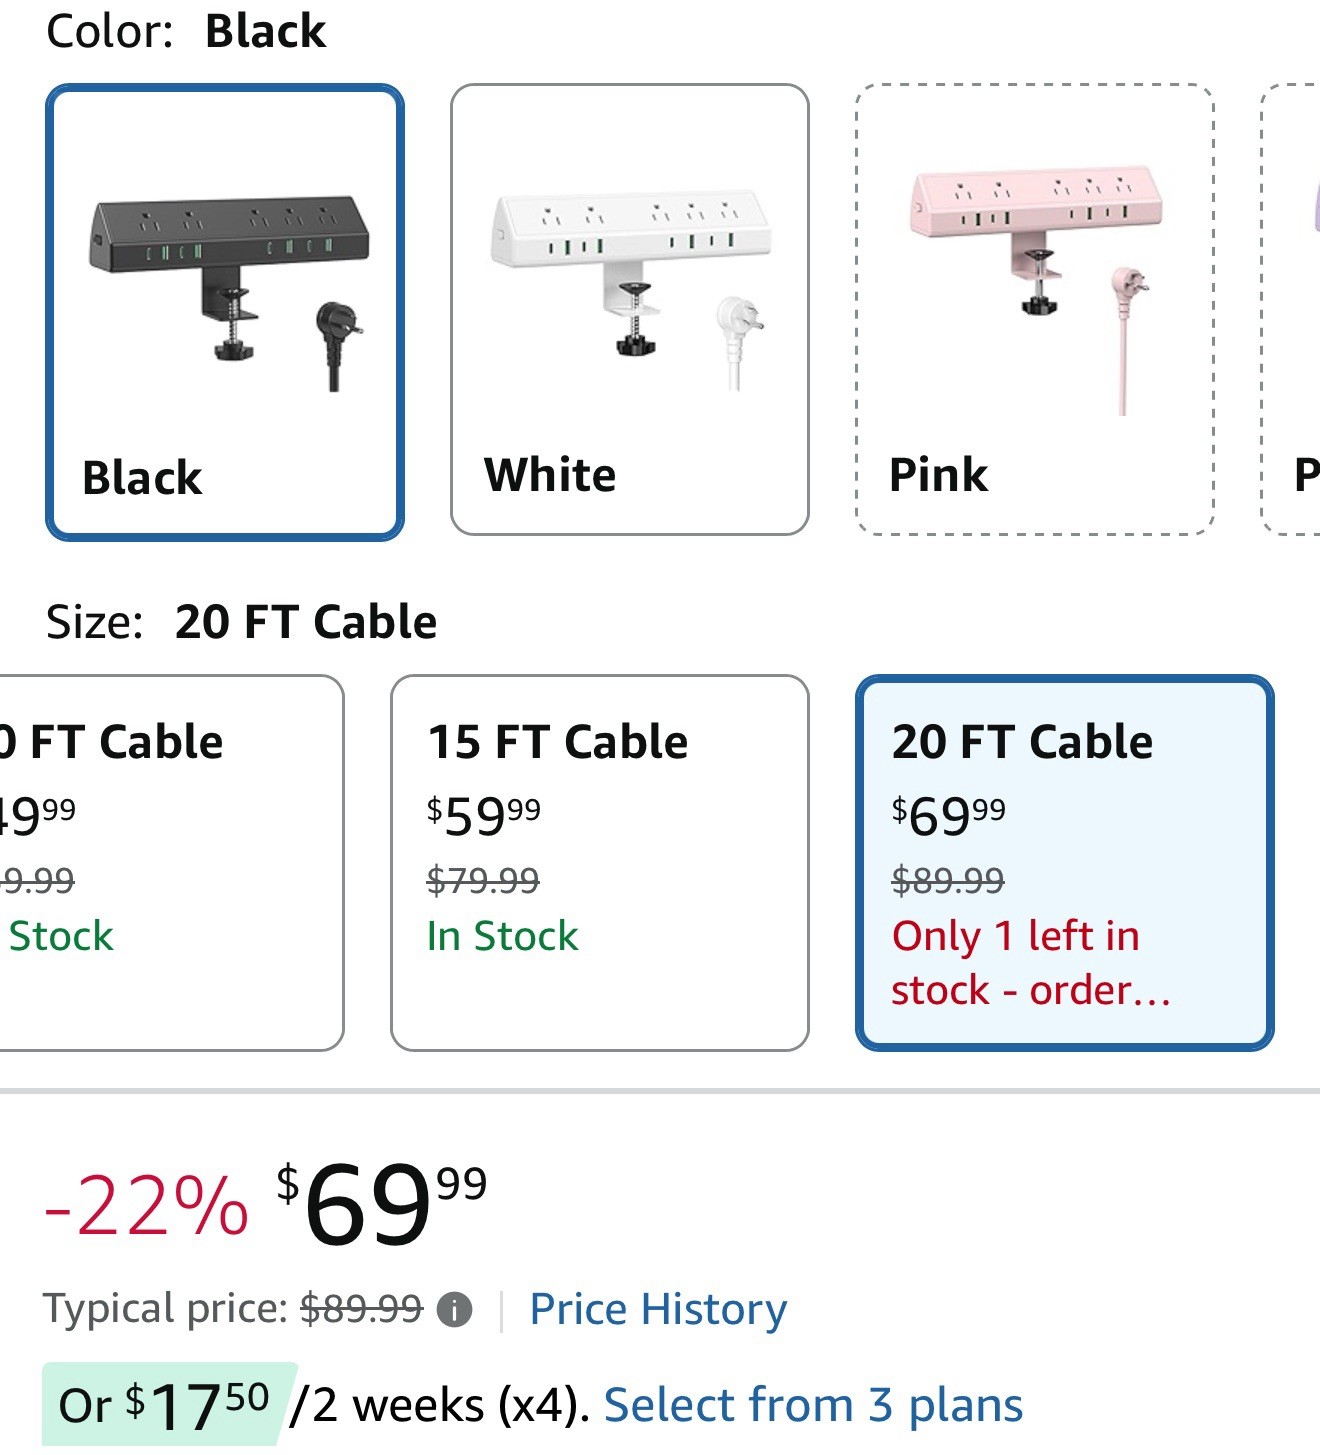Viewport: 1320px width, 1455px height.
Task: Click the info icon beside typical price
Action: (x=455, y=1309)
